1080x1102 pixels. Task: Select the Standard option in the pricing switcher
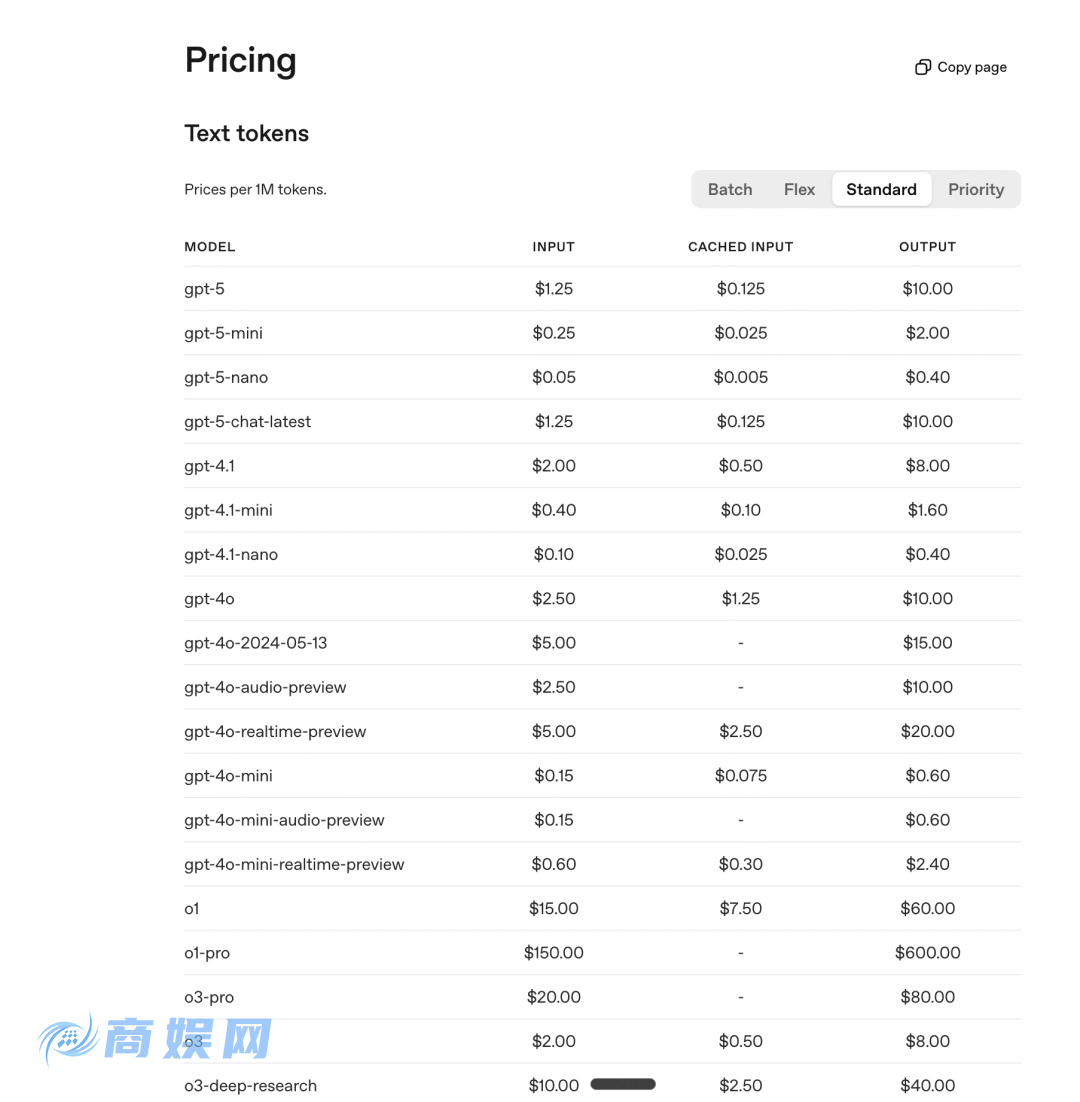(881, 189)
